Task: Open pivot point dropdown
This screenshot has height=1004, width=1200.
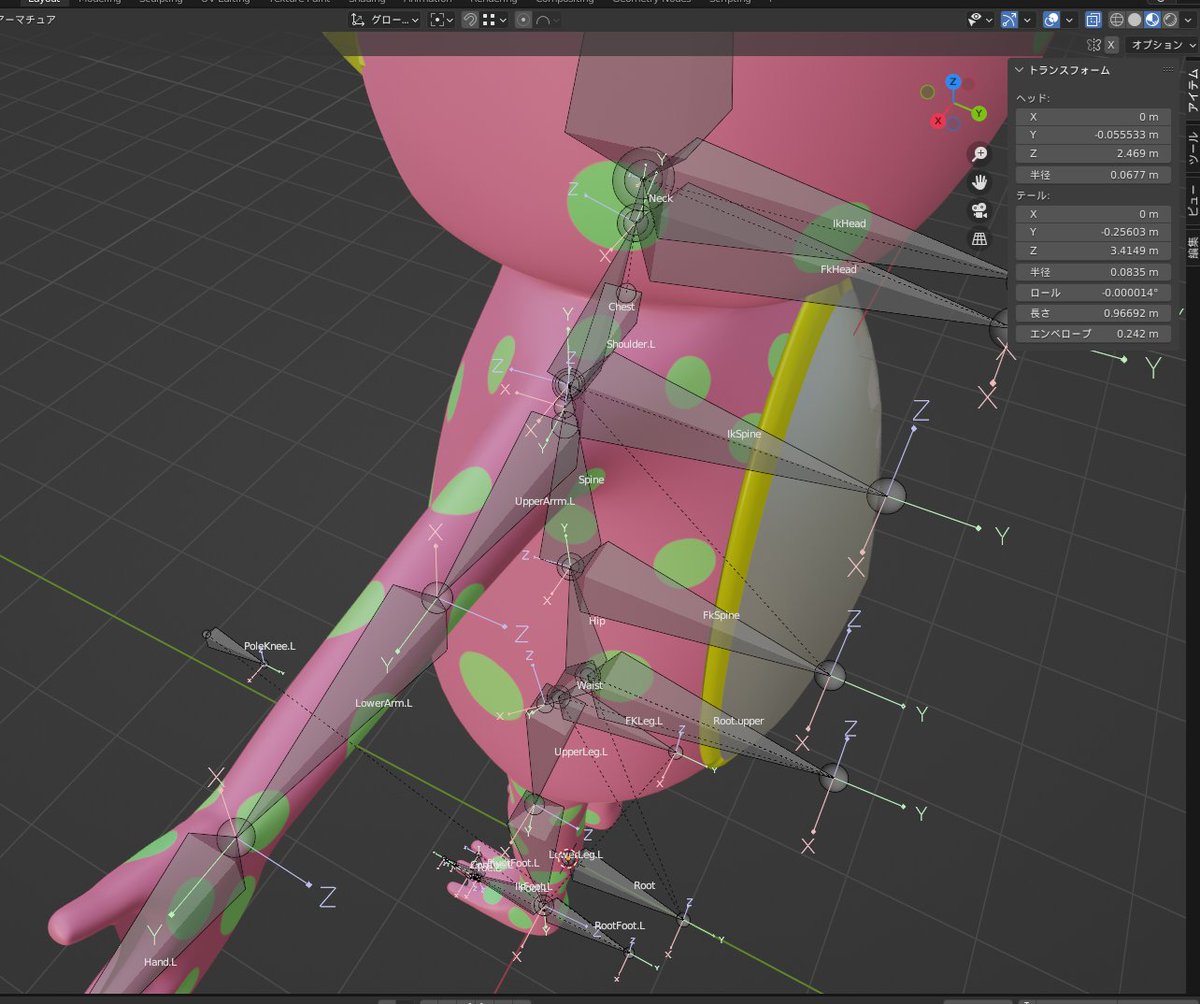Action: (x=442, y=20)
